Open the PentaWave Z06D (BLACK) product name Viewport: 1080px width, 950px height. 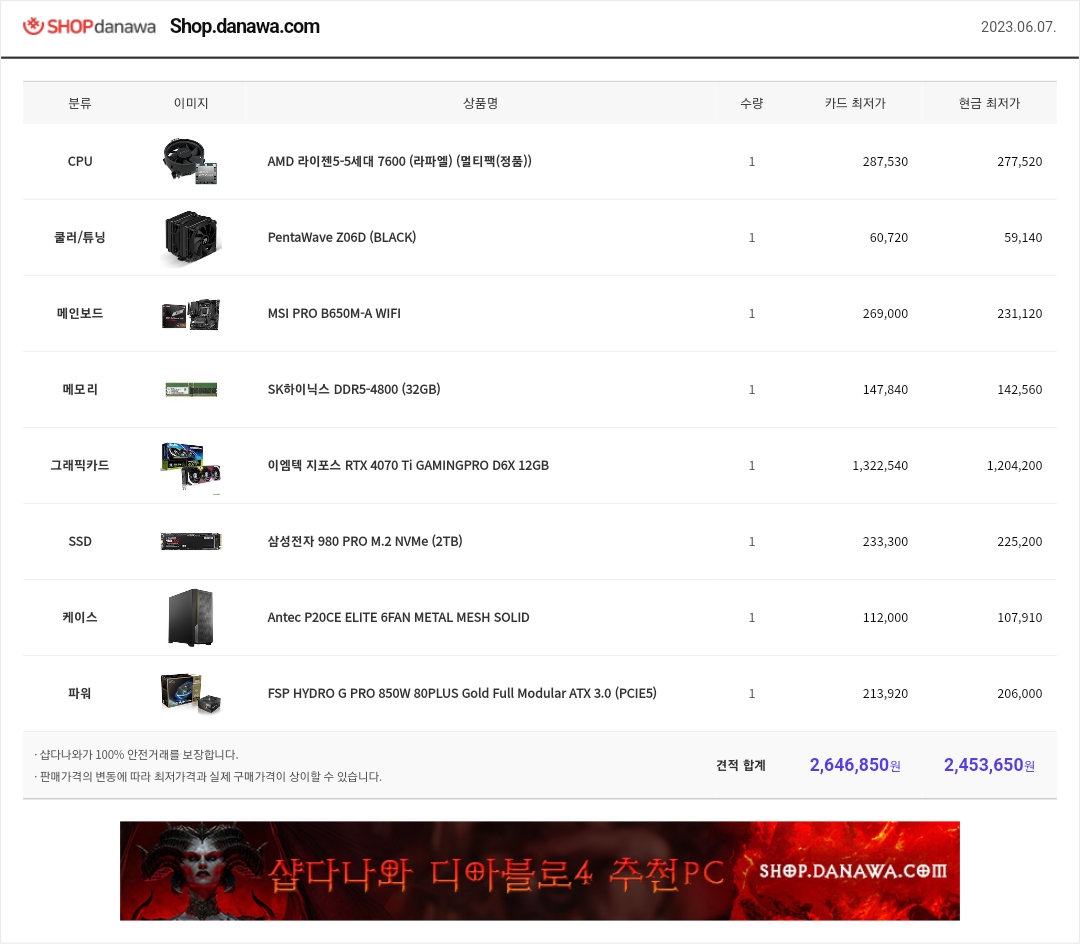(342, 238)
